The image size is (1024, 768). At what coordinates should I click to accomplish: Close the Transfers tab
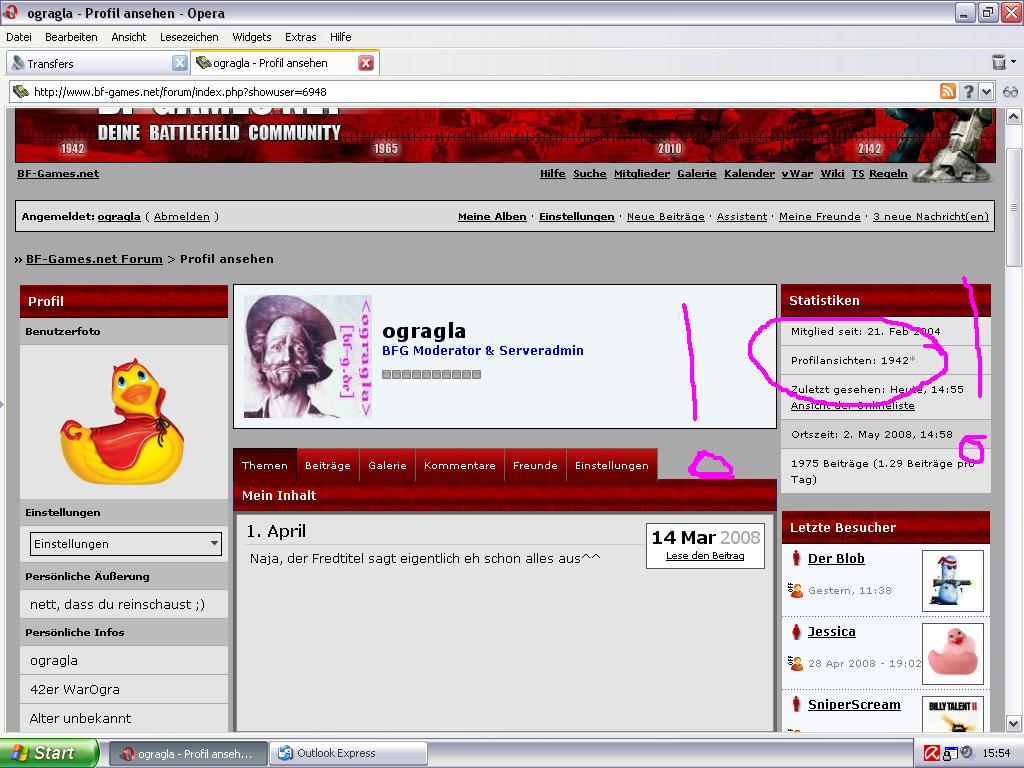[180, 63]
